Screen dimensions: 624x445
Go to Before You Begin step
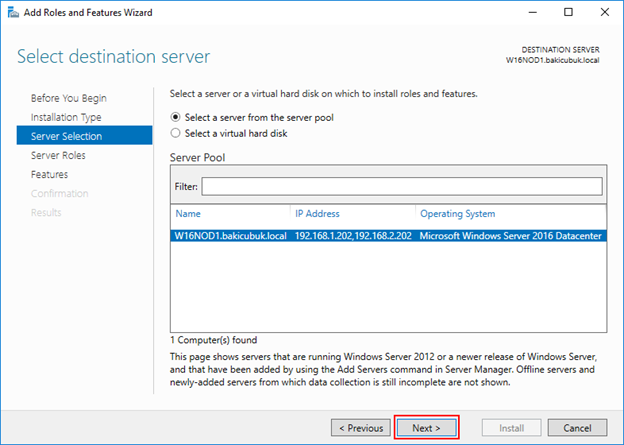[69, 98]
